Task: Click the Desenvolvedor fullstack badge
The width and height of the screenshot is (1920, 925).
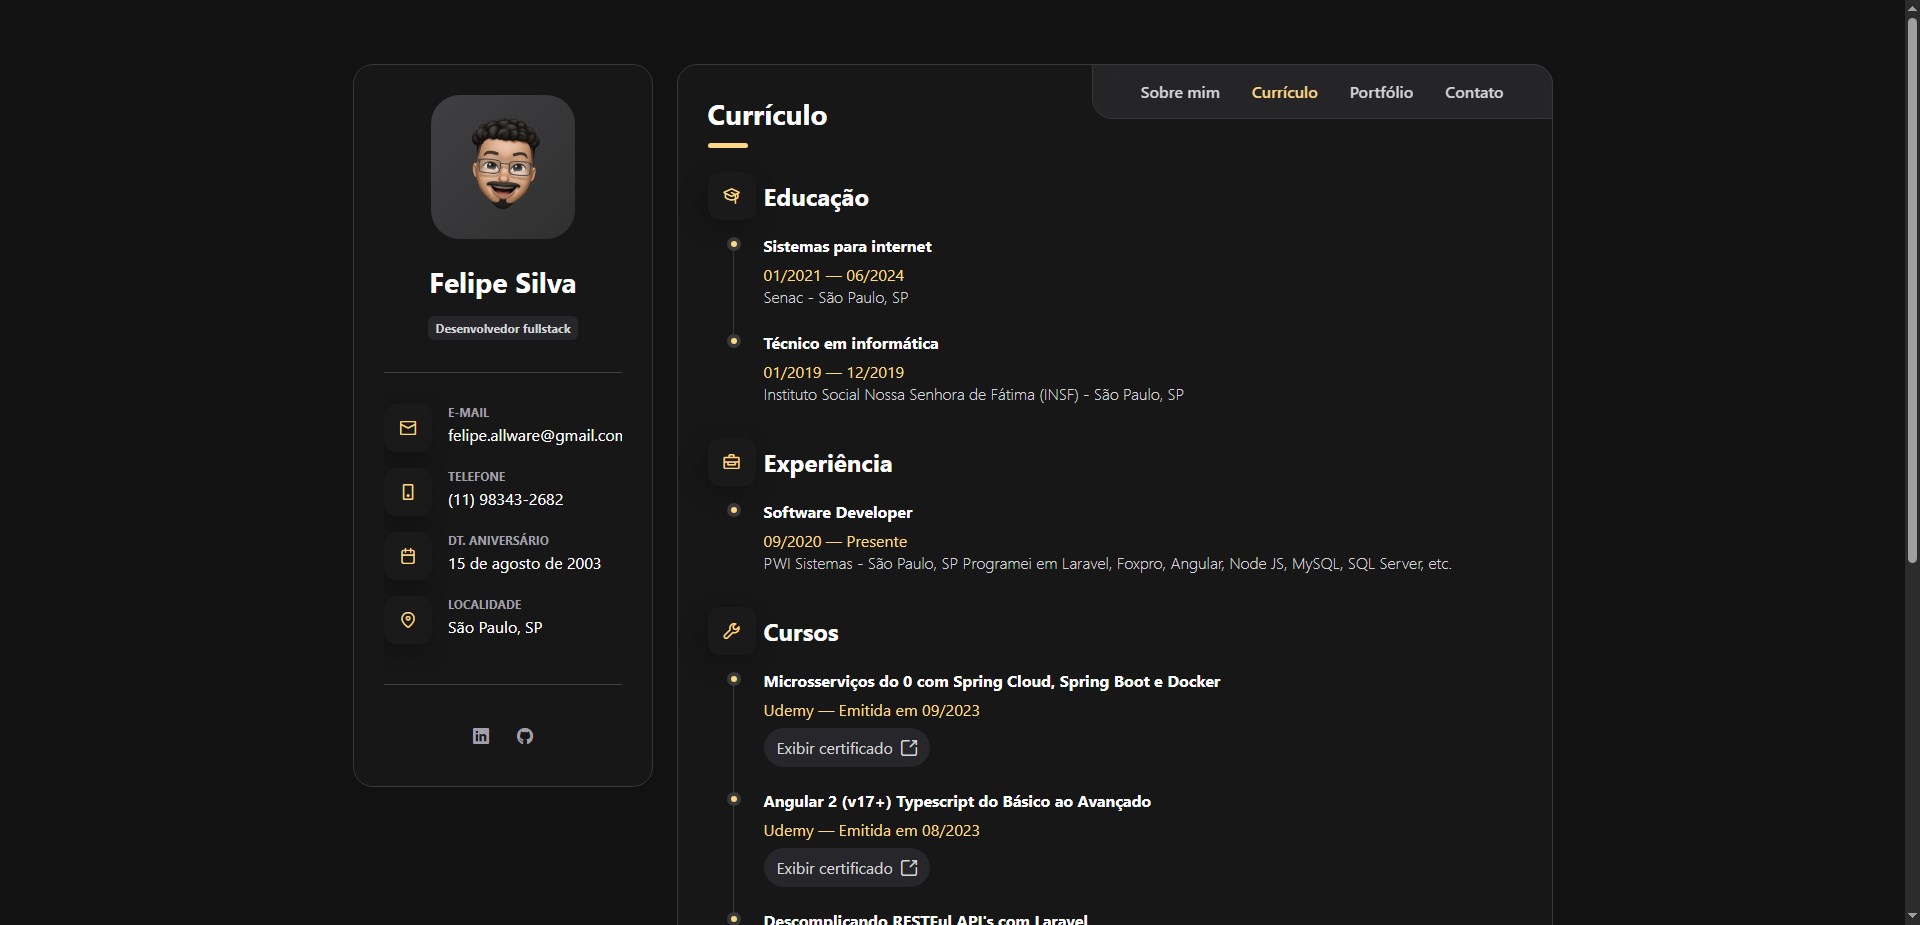Action: point(503,328)
